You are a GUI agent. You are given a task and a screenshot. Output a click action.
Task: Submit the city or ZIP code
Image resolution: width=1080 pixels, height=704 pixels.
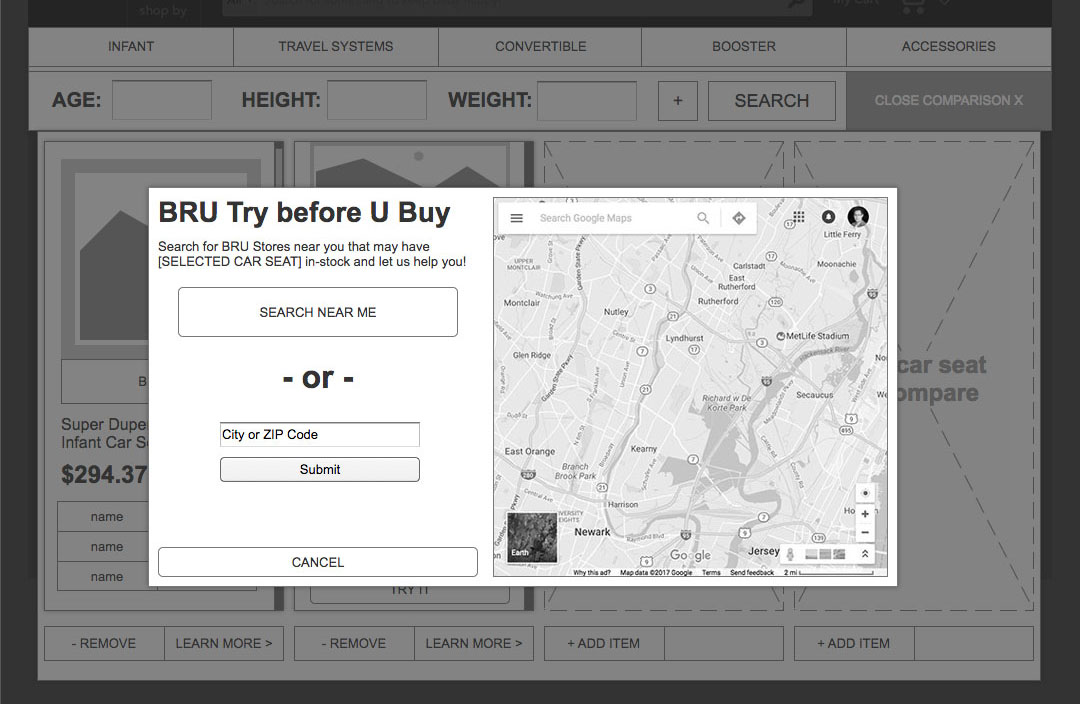pos(319,469)
